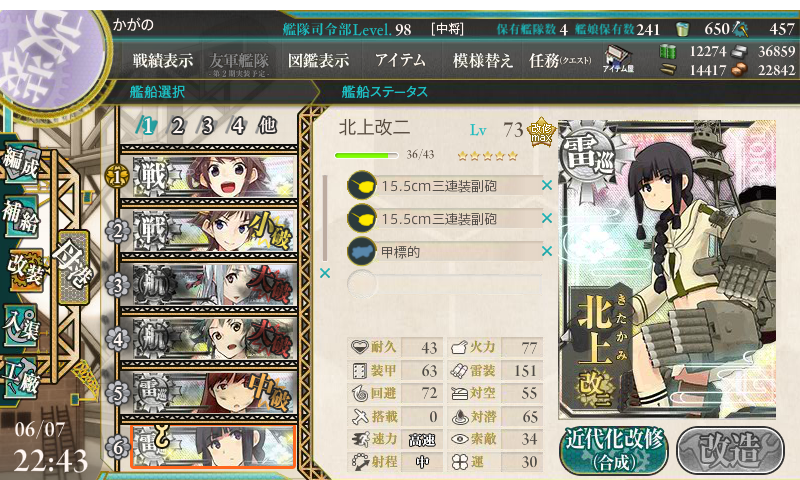The width and height of the screenshot is (800, 480).
Task: Open the 補給 resupply sidebar icon
Action: point(20,216)
